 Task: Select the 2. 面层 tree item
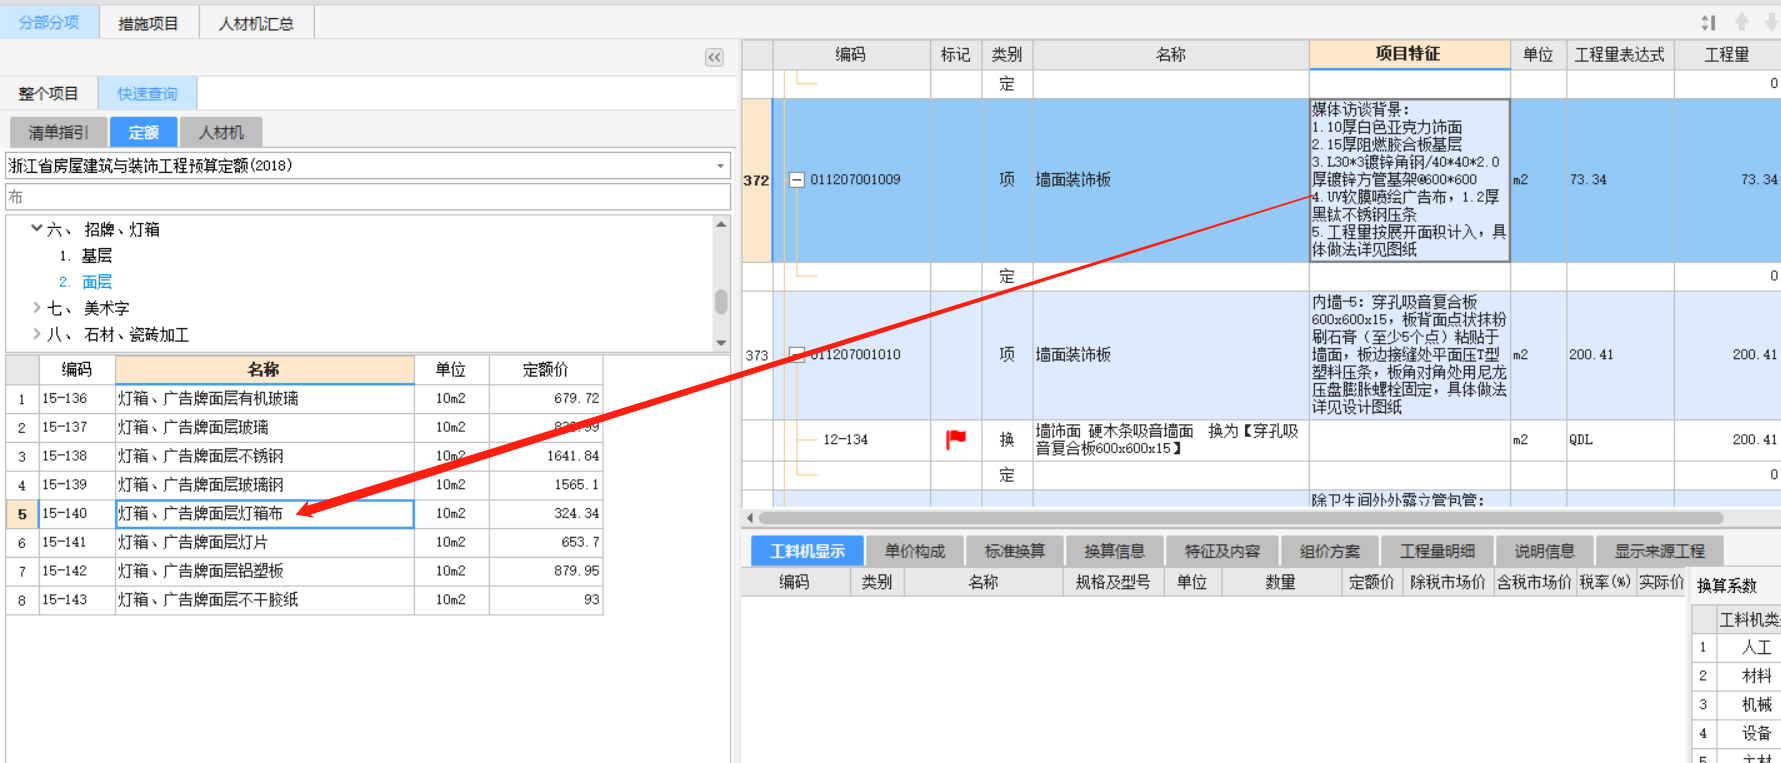[86, 282]
